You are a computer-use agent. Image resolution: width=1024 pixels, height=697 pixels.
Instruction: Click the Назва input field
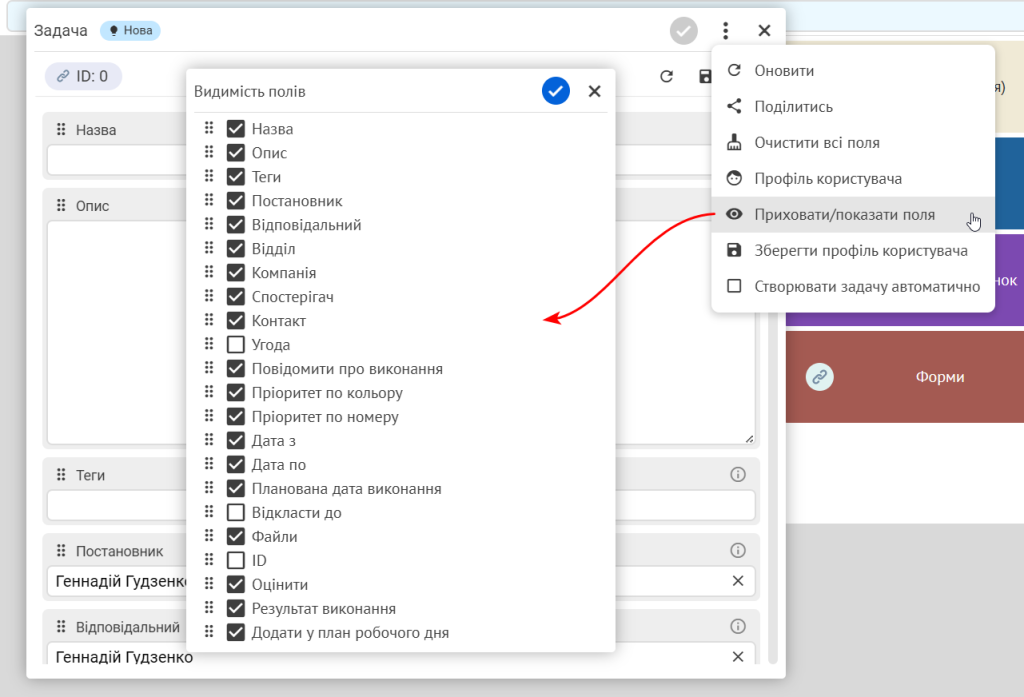401,160
